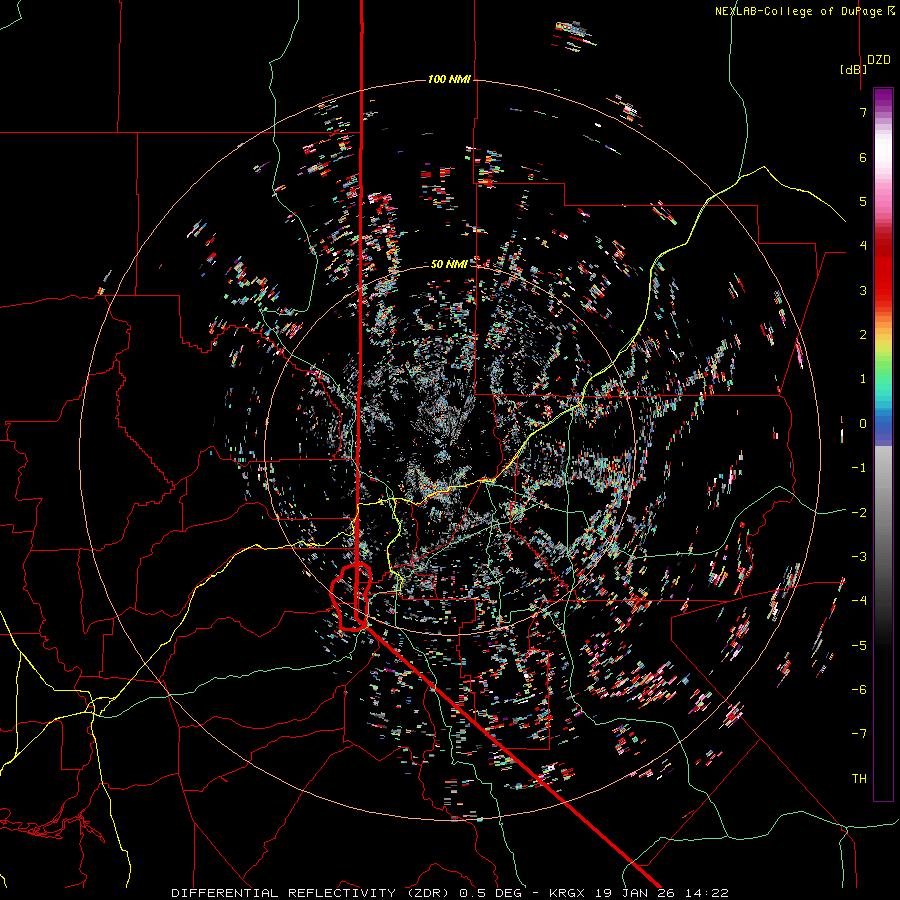Click the legend value -5

pyautogui.click(x=859, y=645)
